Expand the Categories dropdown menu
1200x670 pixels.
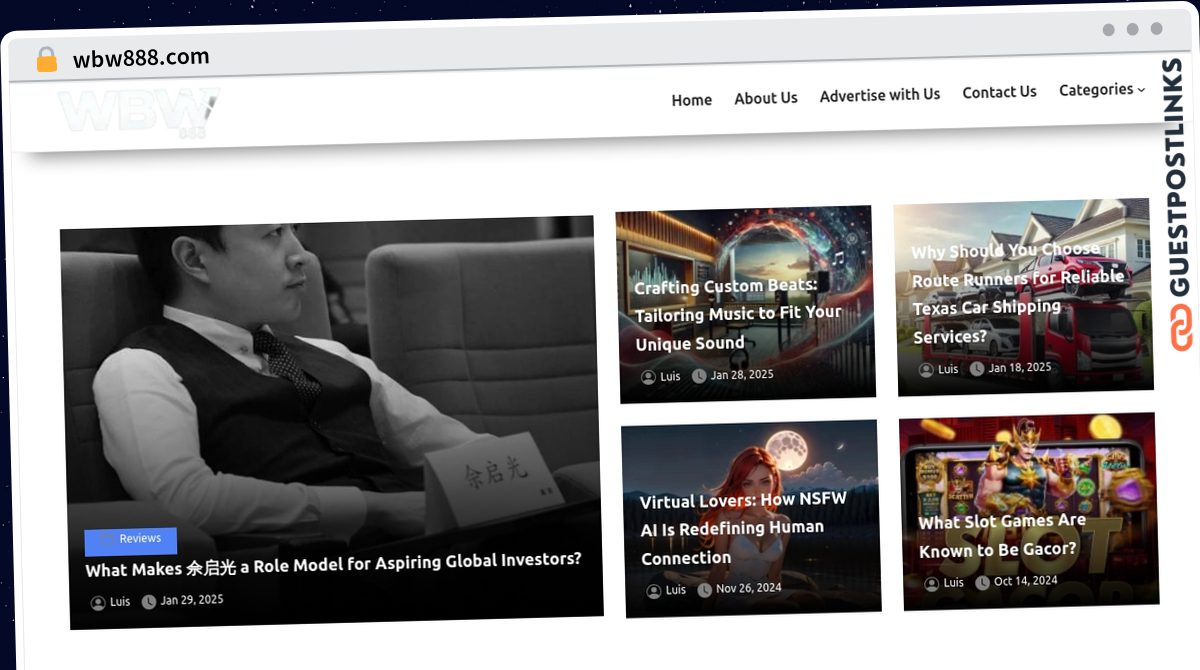(1102, 89)
